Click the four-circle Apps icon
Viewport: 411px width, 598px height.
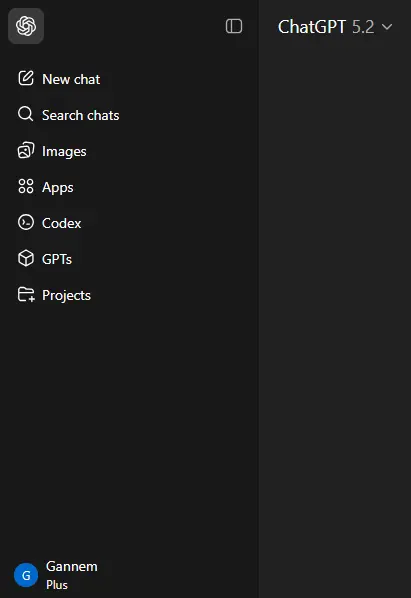click(26, 186)
